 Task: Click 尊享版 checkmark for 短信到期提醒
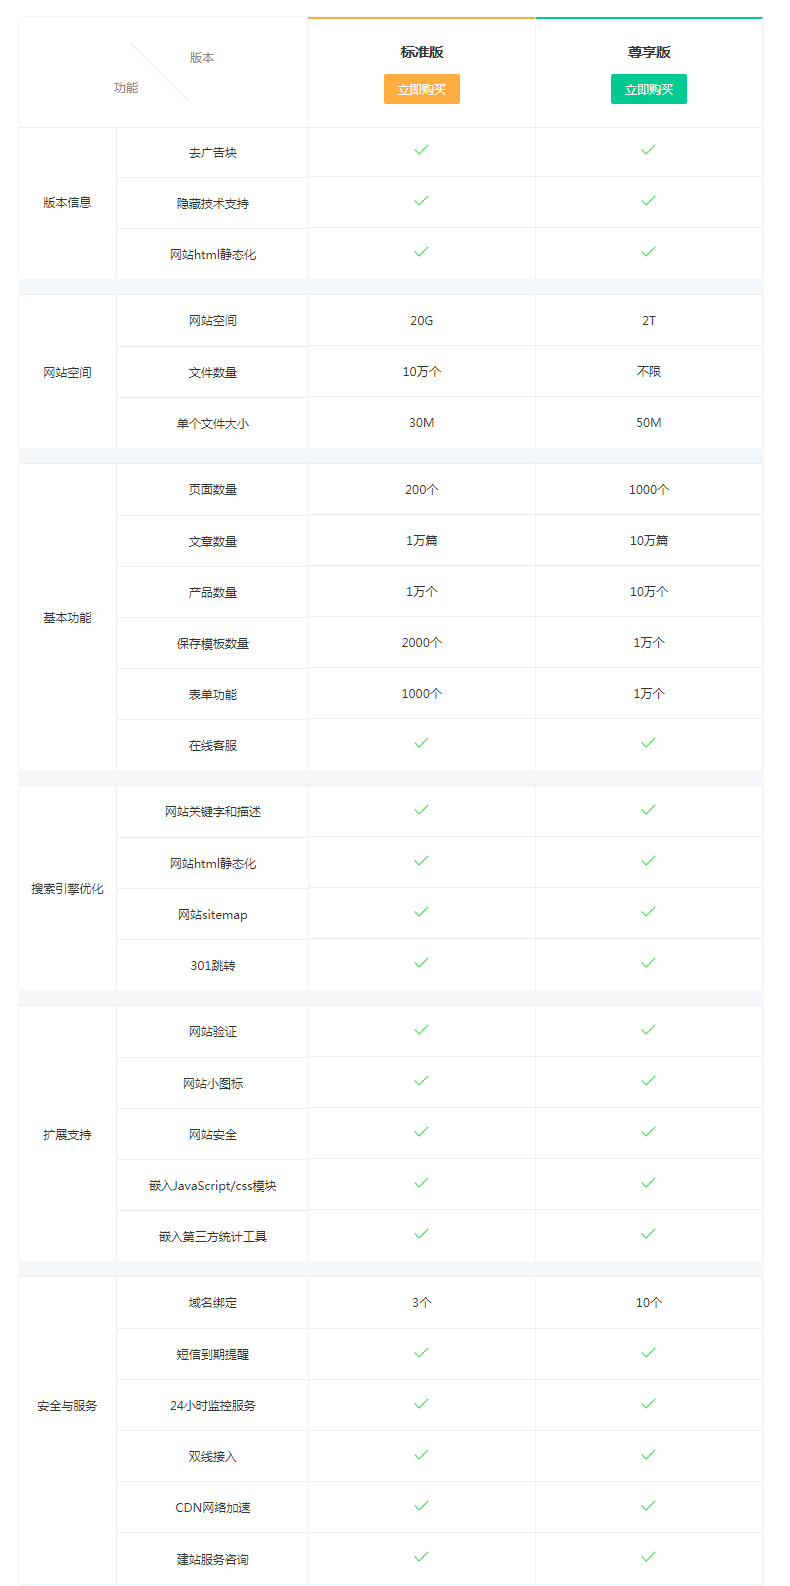coord(649,1352)
